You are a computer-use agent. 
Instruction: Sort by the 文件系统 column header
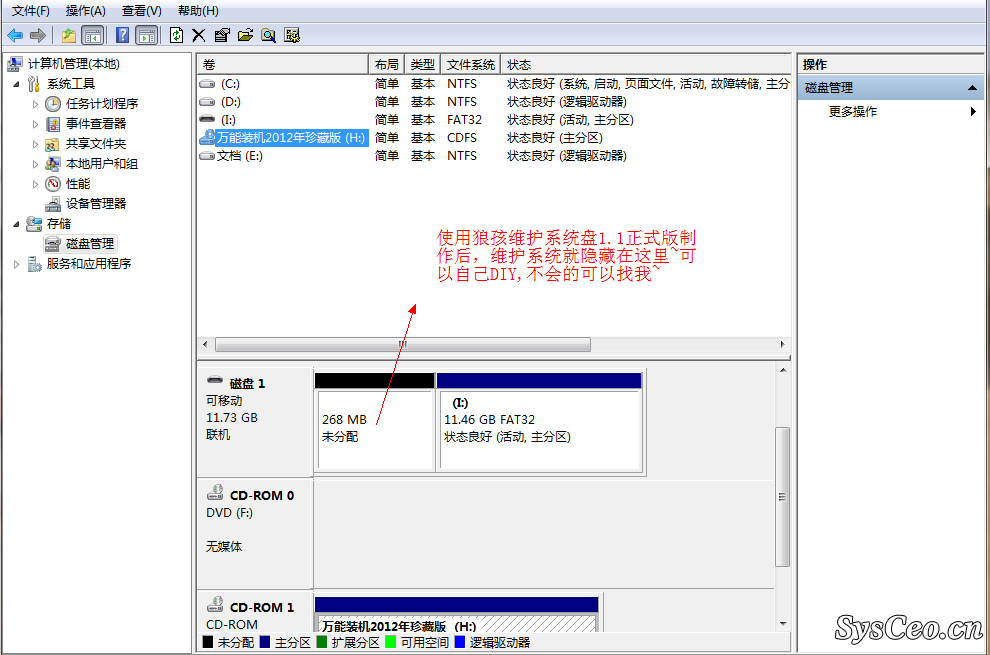(471, 64)
